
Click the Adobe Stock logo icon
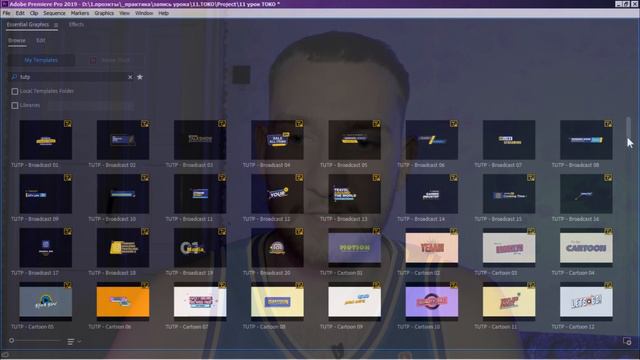click(93, 60)
